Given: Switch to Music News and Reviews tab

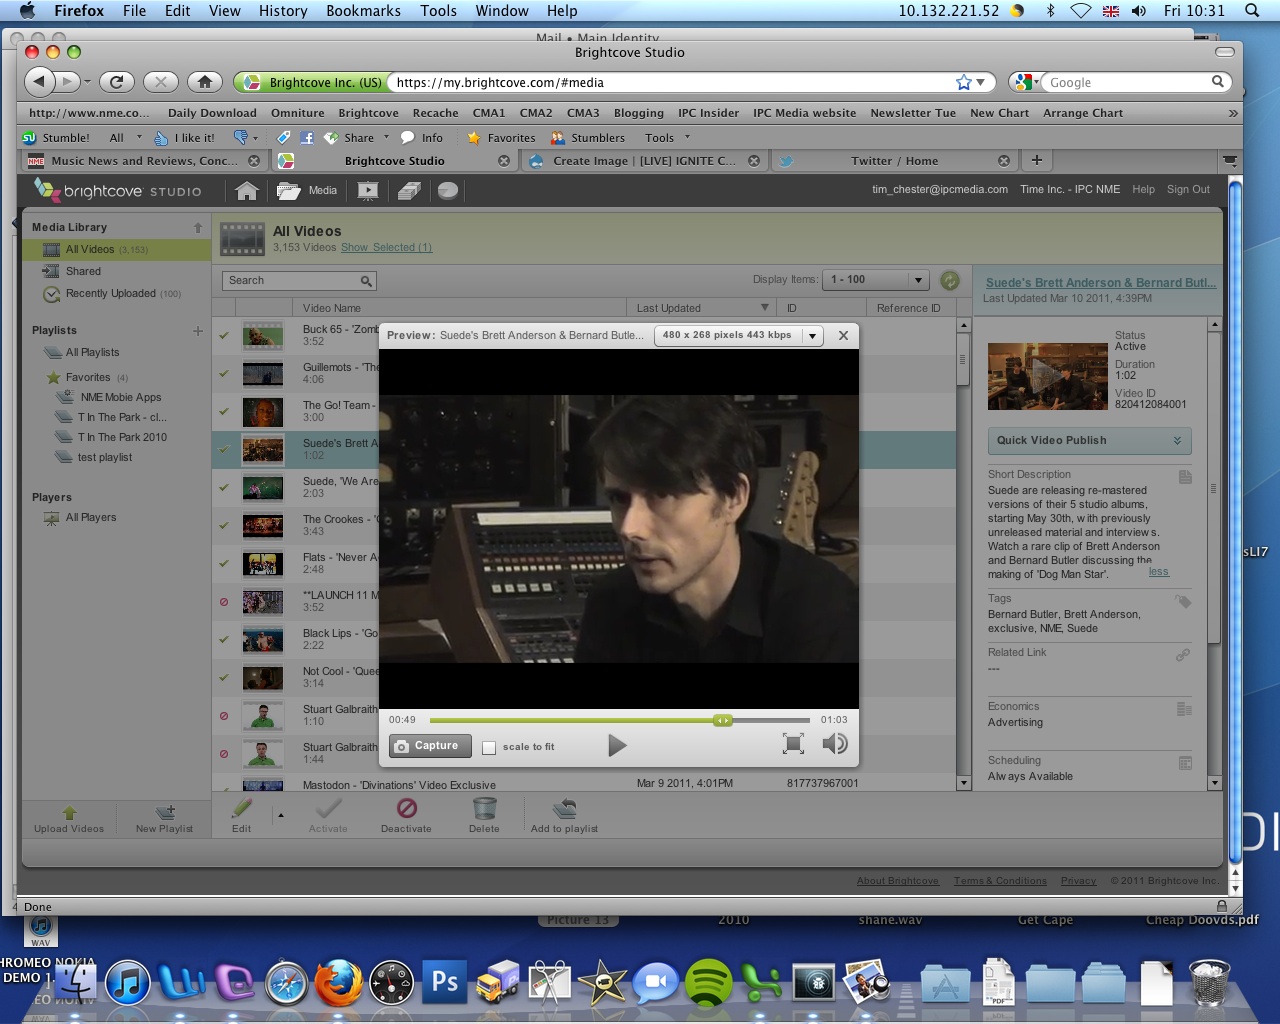Looking at the screenshot, I should pyautogui.click(x=144, y=160).
